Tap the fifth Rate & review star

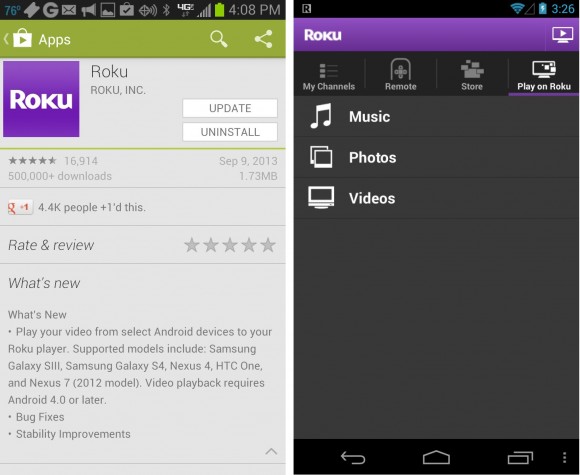(268, 245)
